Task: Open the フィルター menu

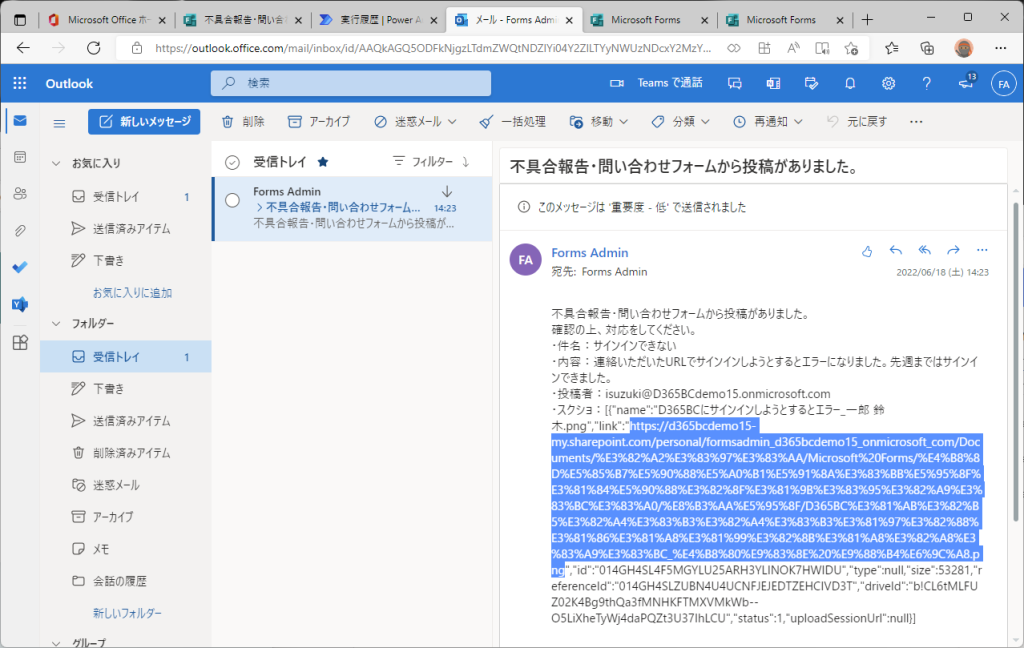Action: coord(423,161)
